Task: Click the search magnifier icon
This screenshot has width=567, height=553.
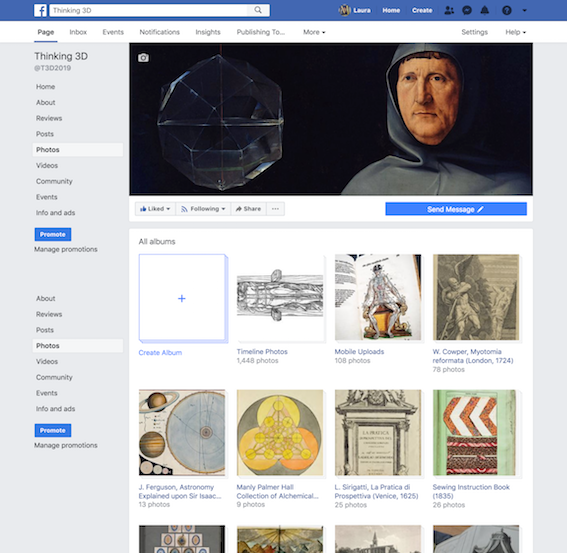Action: tap(258, 10)
